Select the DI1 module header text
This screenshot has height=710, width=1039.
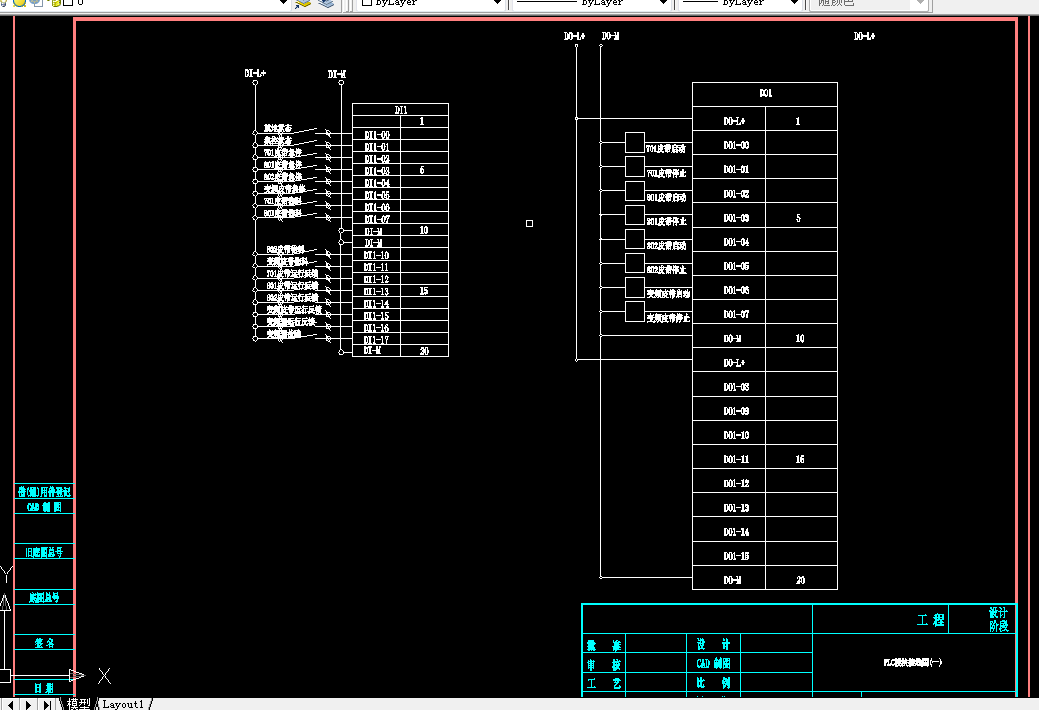tap(401, 110)
